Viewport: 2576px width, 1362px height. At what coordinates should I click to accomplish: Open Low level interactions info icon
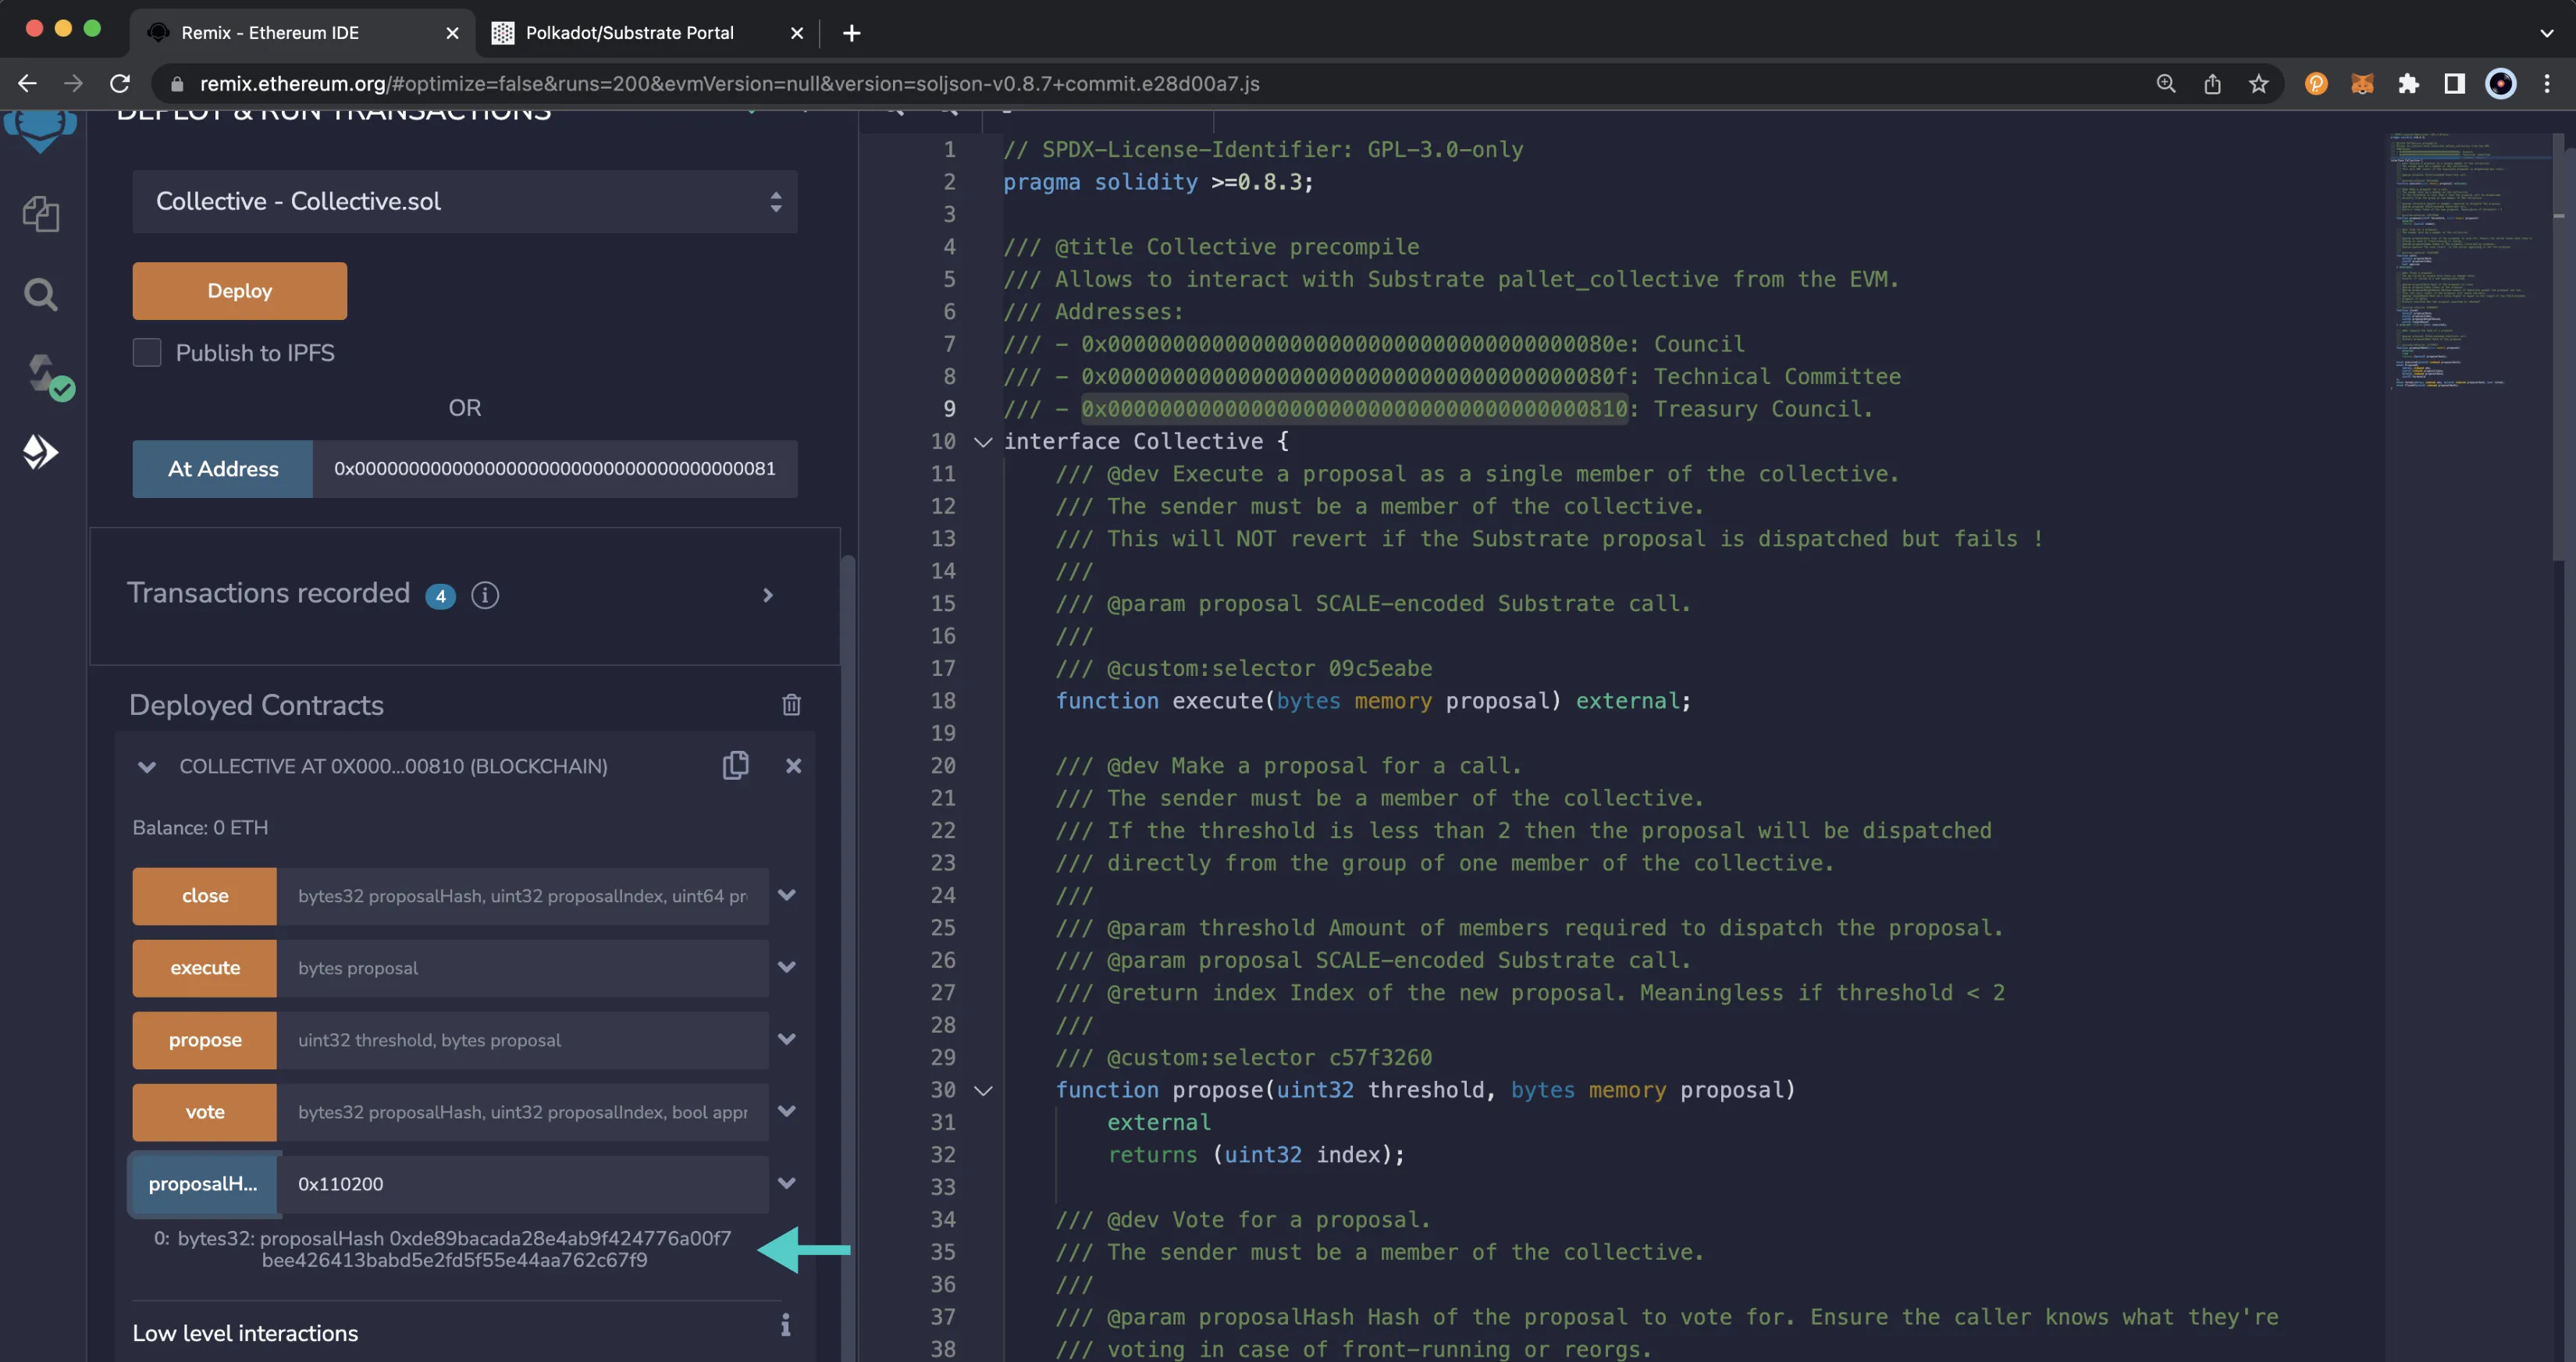(785, 1325)
